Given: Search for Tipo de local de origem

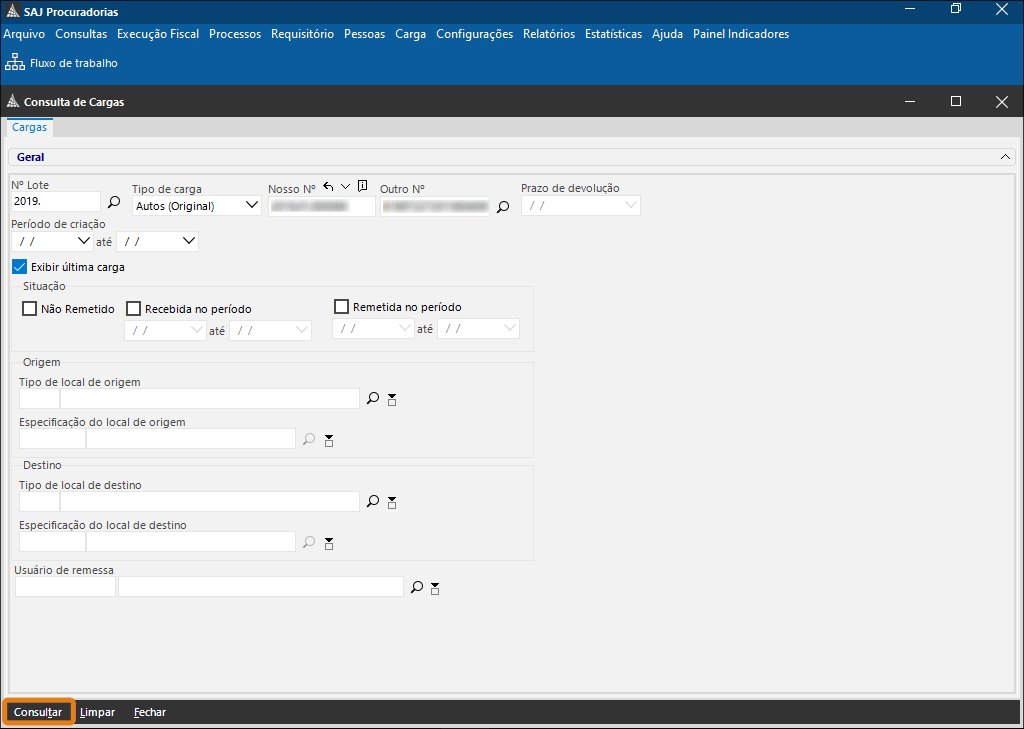Looking at the screenshot, I should [373, 399].
